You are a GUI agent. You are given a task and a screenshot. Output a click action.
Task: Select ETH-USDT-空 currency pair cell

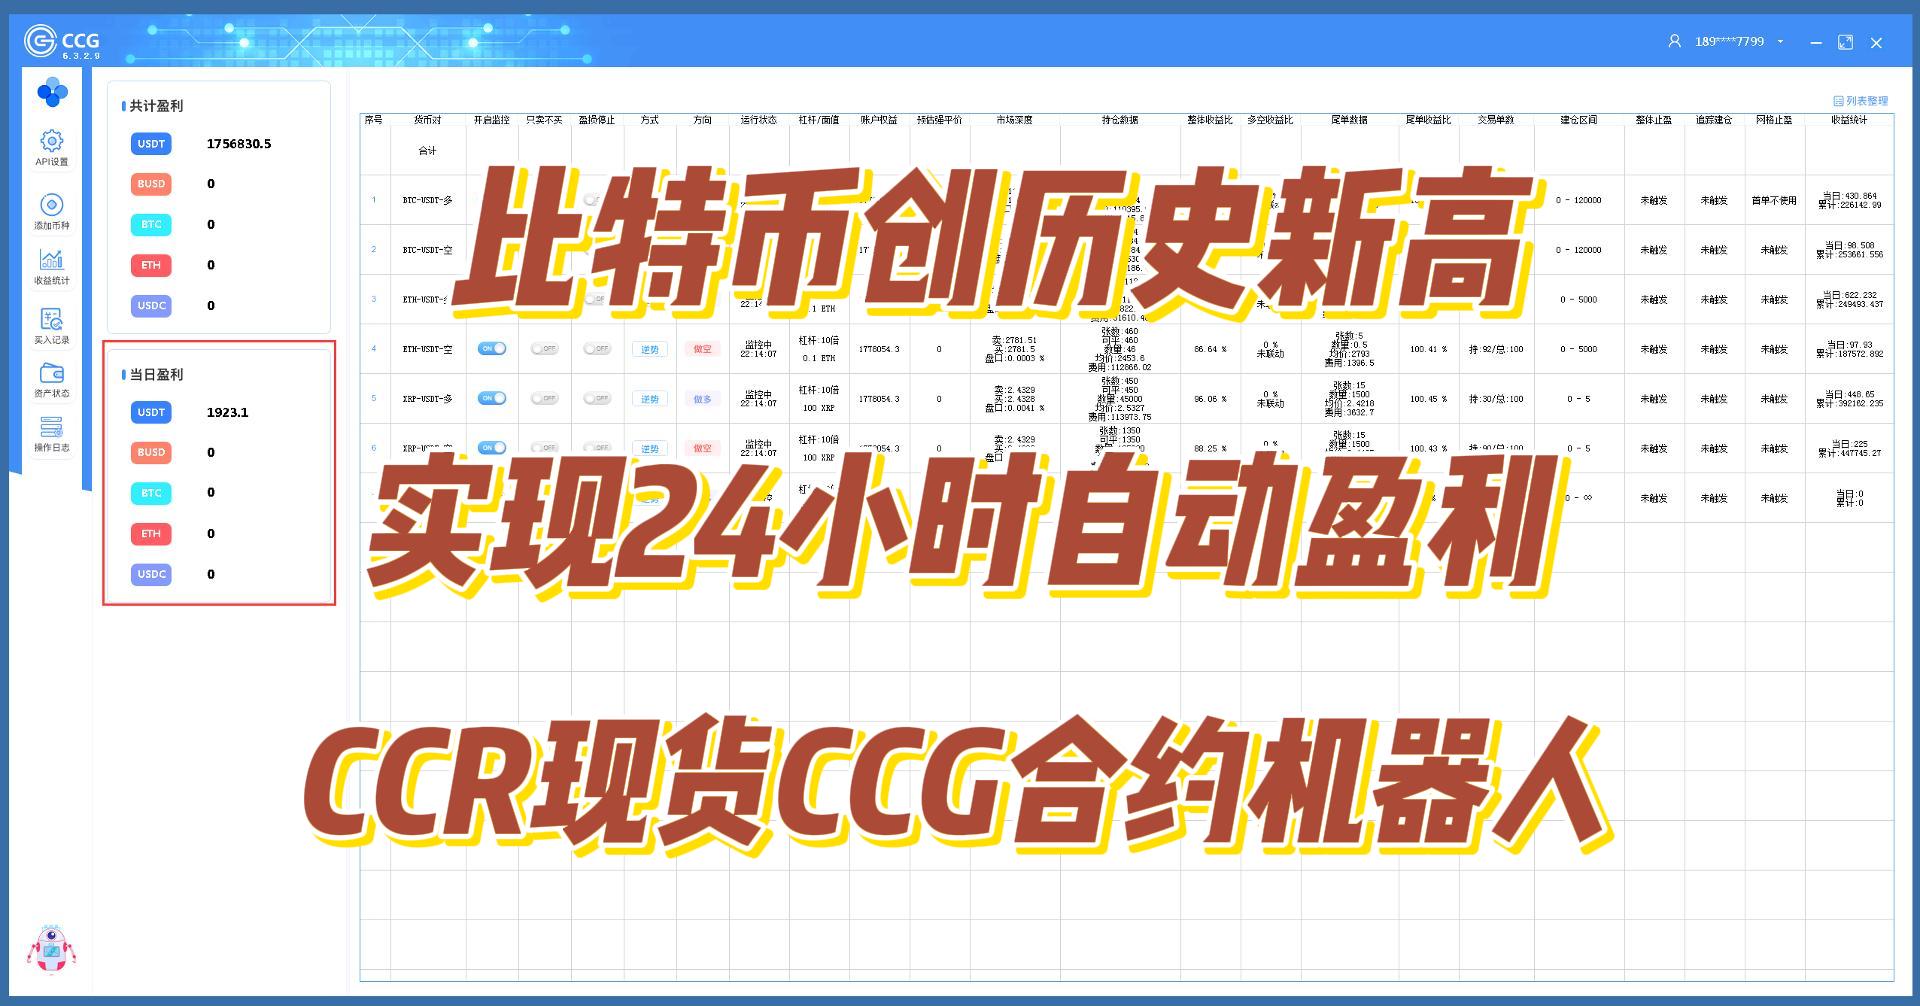(428, 350)
